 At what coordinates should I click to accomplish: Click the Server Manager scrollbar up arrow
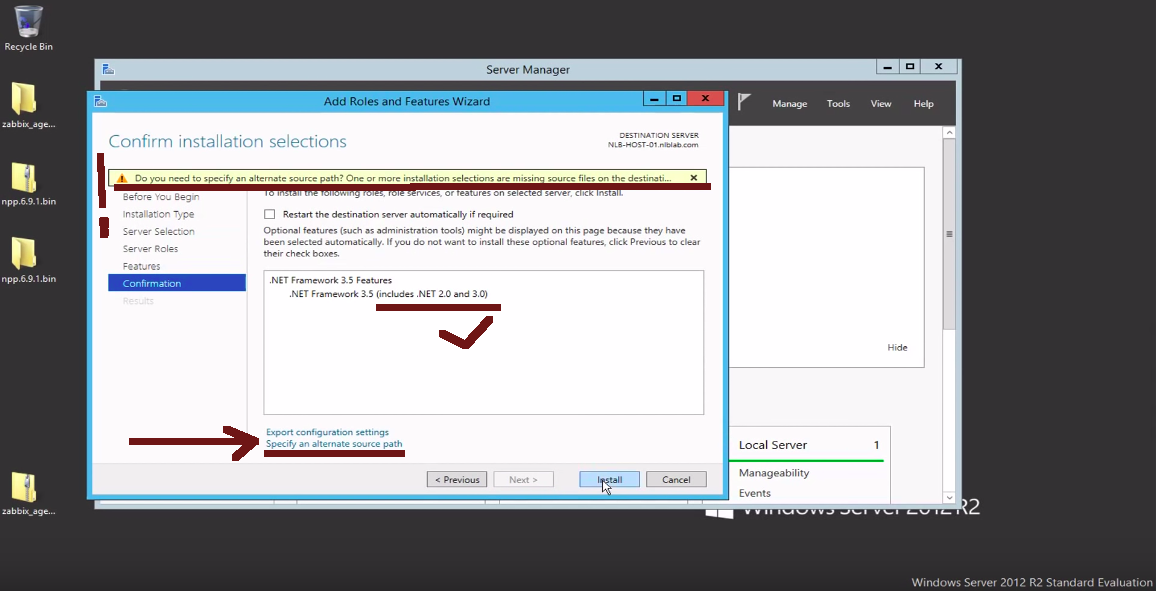(x=950, y=133)
